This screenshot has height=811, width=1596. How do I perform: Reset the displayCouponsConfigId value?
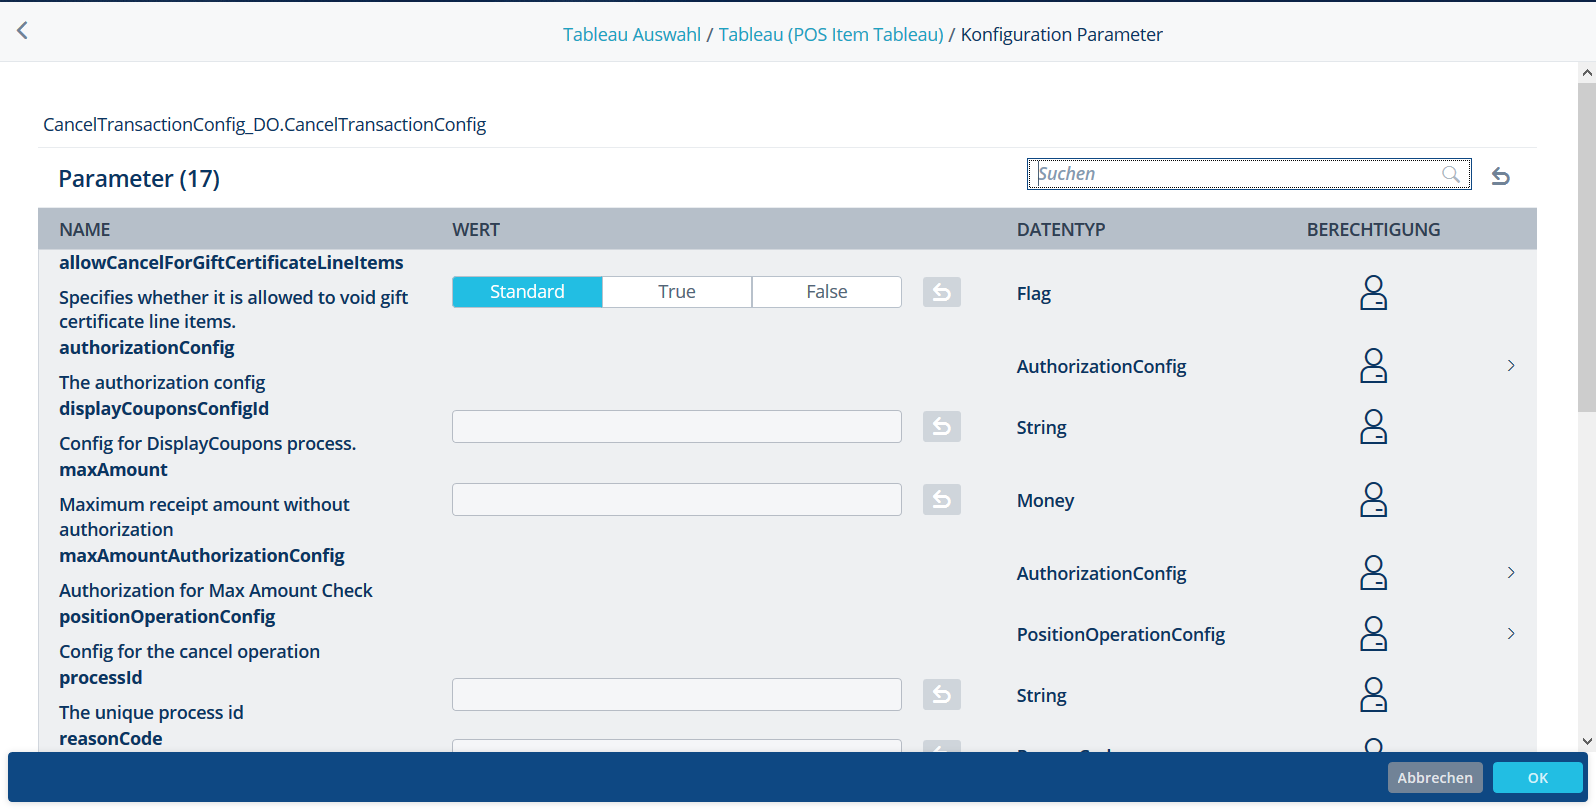point(942,426)
